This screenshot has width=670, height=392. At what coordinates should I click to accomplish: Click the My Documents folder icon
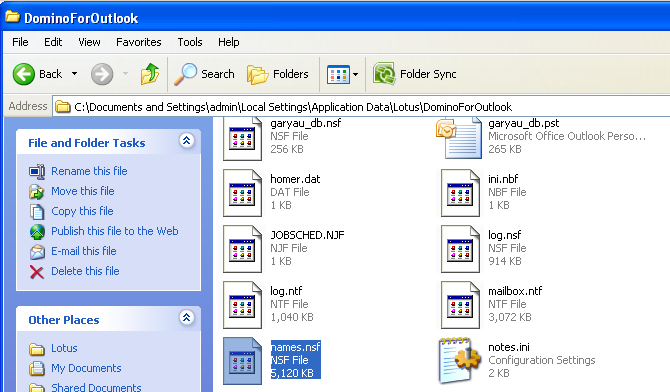tap(37, 368)
